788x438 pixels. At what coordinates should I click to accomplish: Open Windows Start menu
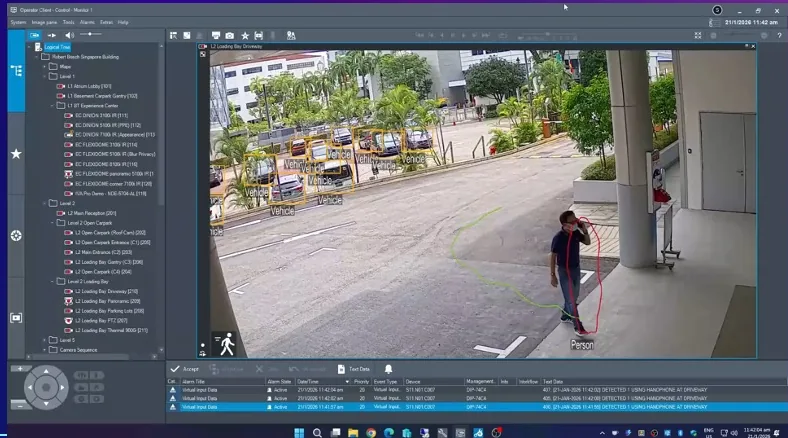click(299, 432)
